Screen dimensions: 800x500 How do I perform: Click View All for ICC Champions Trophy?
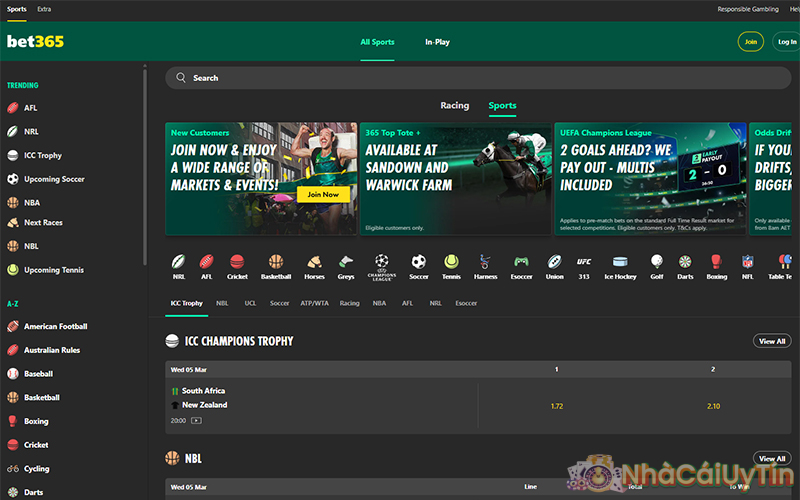tap(772, 341)
